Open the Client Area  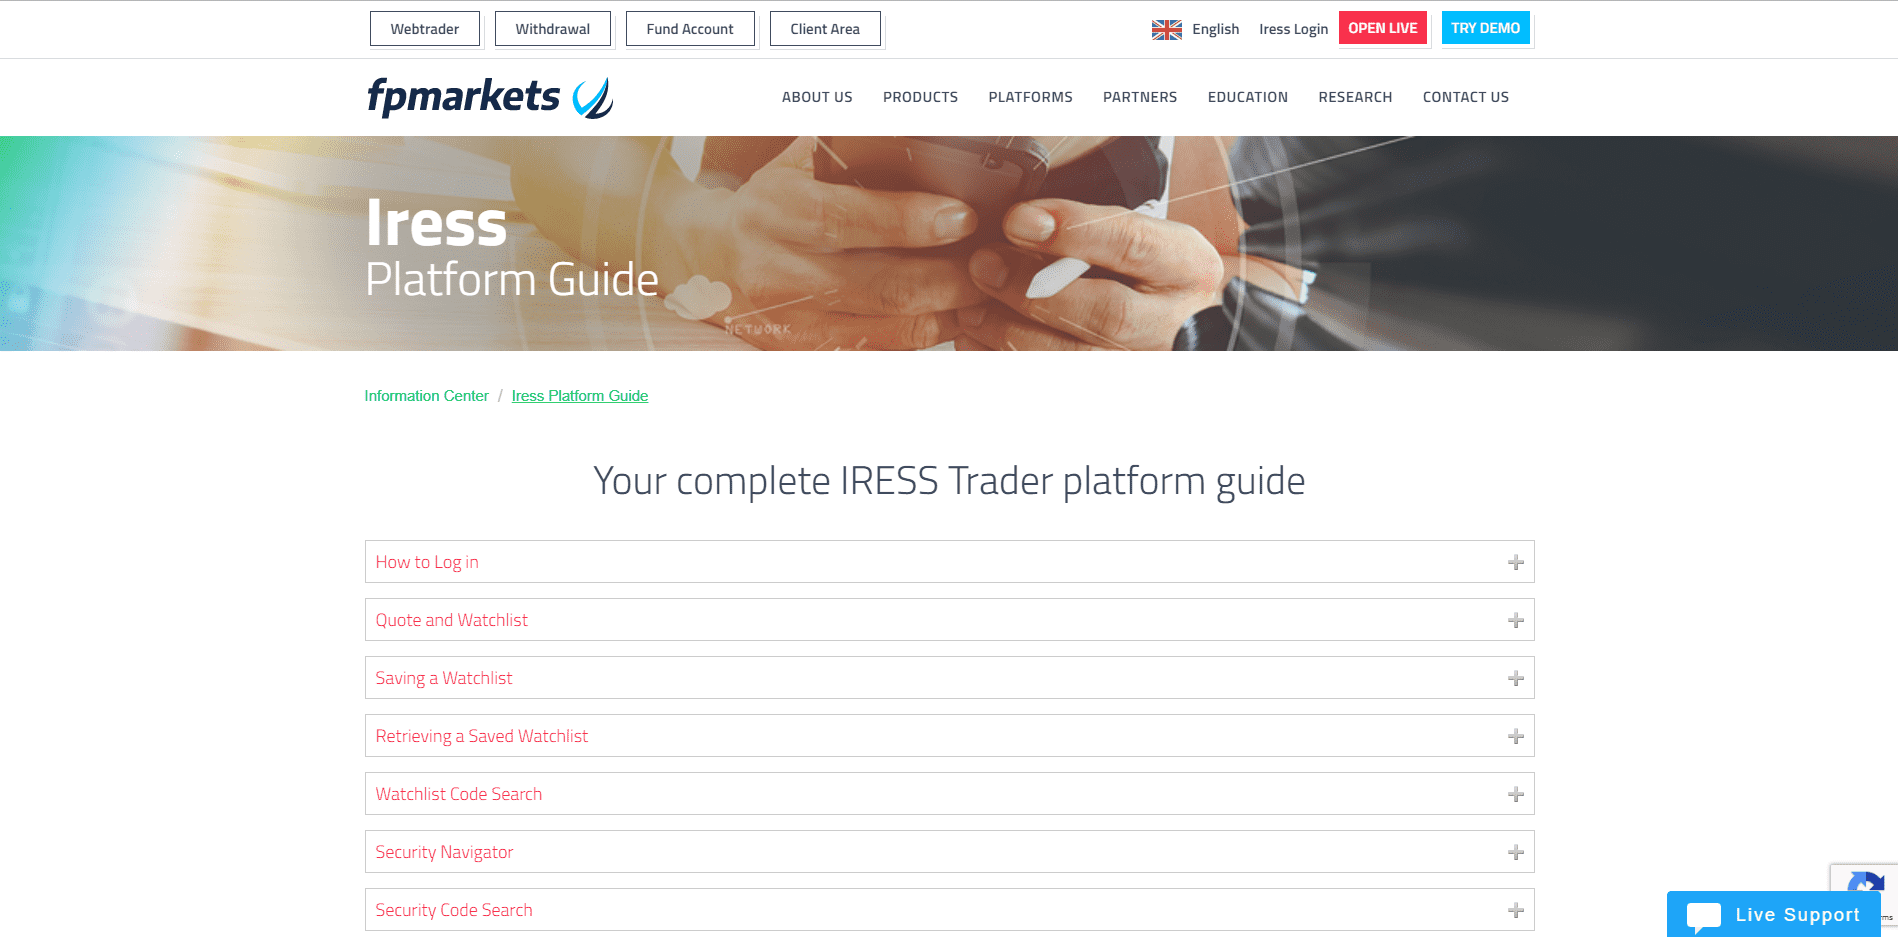825,29
